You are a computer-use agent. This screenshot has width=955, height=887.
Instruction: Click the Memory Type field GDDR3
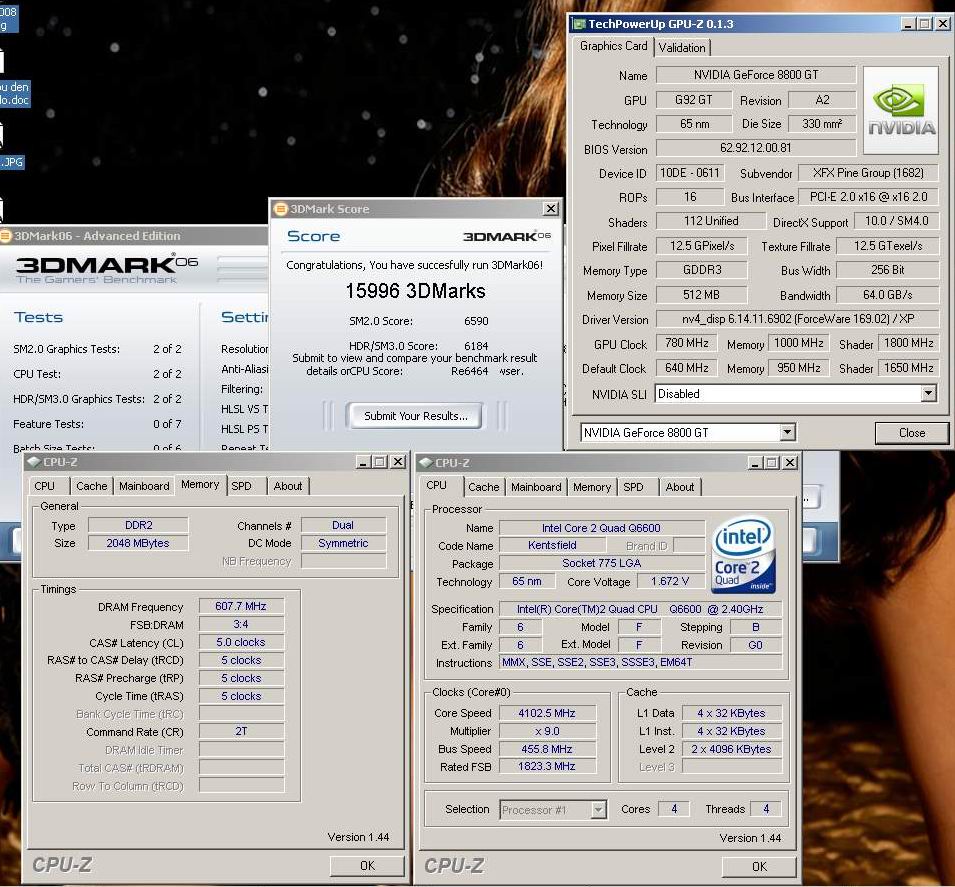click(x=702, y=270)
